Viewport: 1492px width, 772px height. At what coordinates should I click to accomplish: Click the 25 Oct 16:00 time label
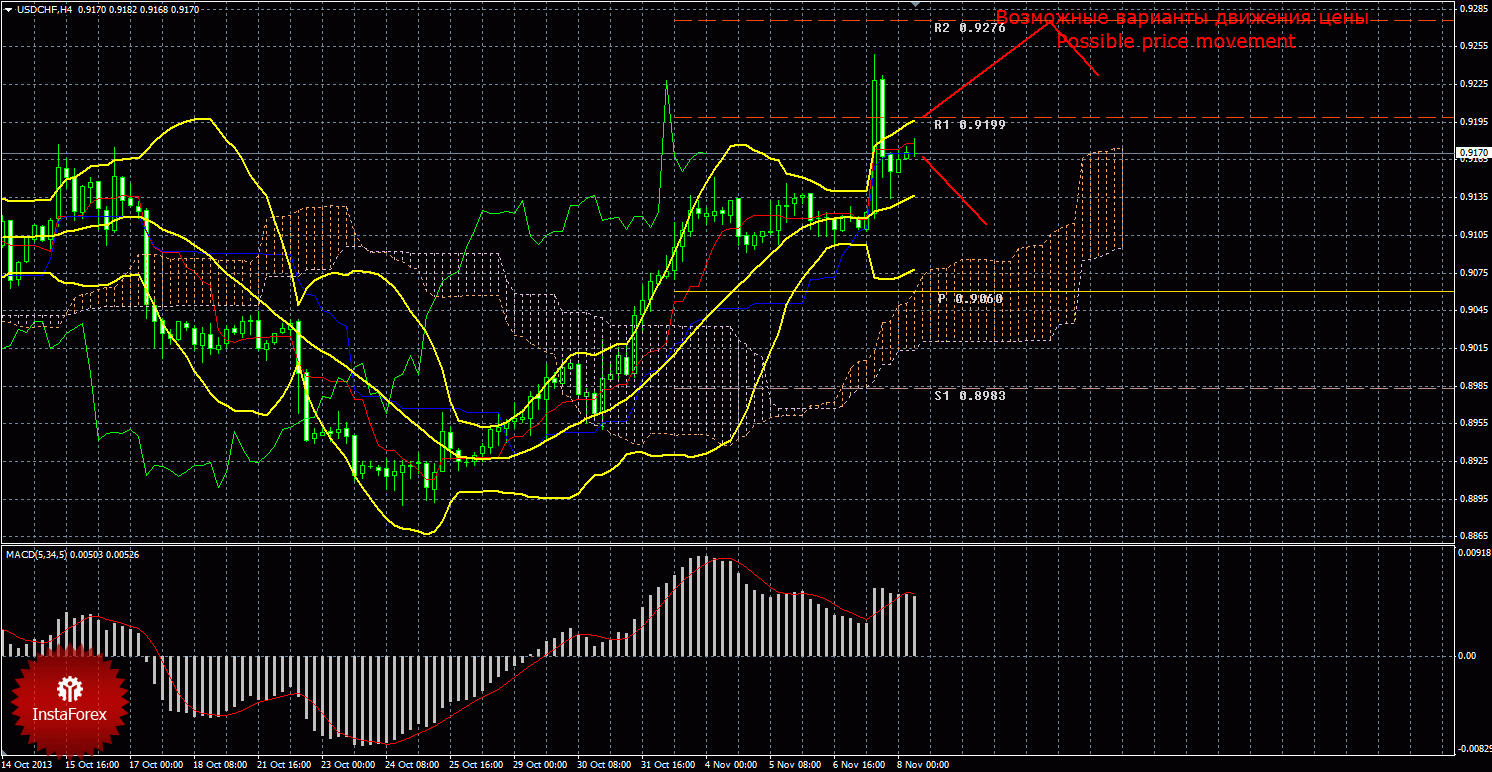click(x=476, y=765)
